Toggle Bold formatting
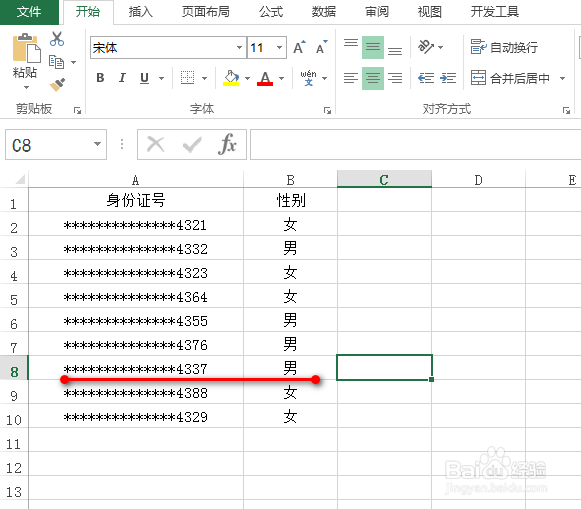The width and height of the screenshot is (581, 509). 100,78
